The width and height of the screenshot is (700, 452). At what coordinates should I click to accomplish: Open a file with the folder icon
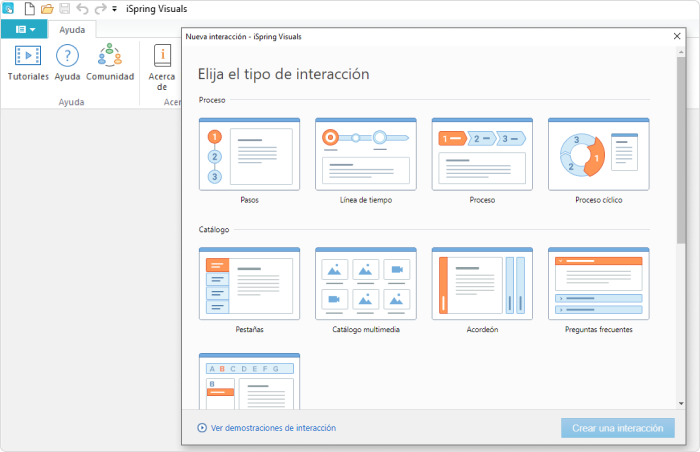click(x=47, y=8)
